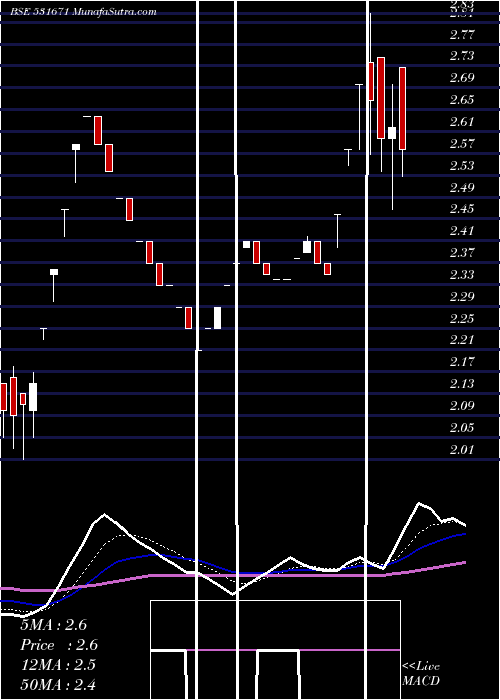Click the <<Live MACD label
500x700 pixels.
(x=421, y=674)
